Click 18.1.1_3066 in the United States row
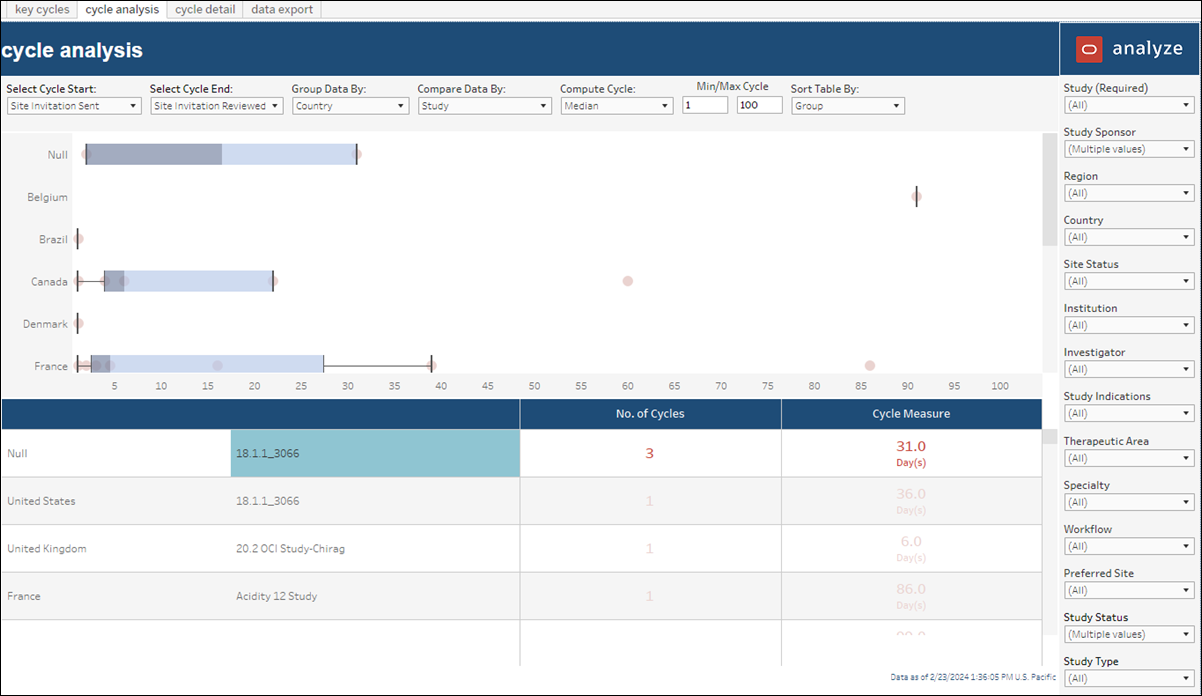The image size is (1202, 696). coord(375,501)
